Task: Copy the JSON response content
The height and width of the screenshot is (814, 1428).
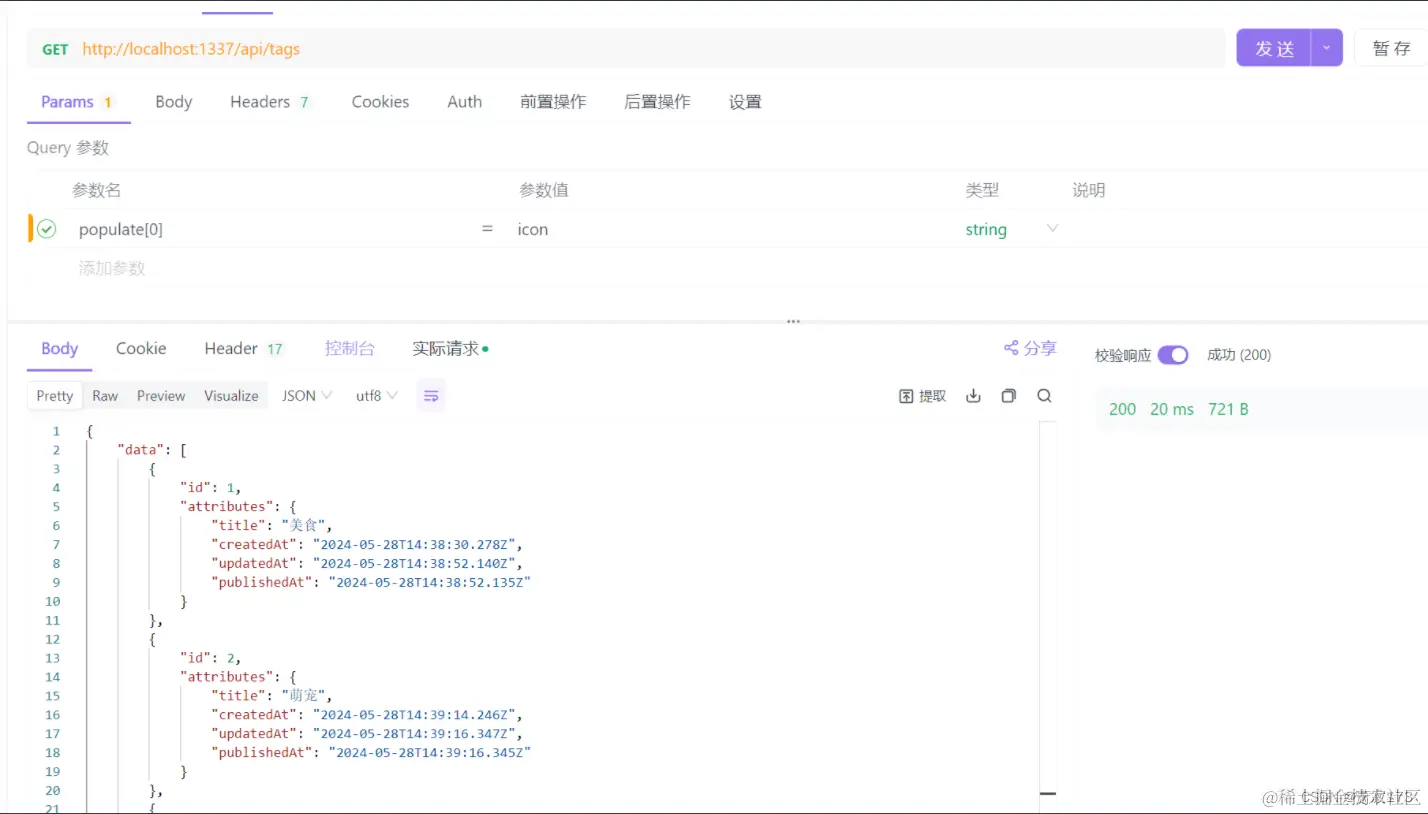Action: [x=1008, y=396]
